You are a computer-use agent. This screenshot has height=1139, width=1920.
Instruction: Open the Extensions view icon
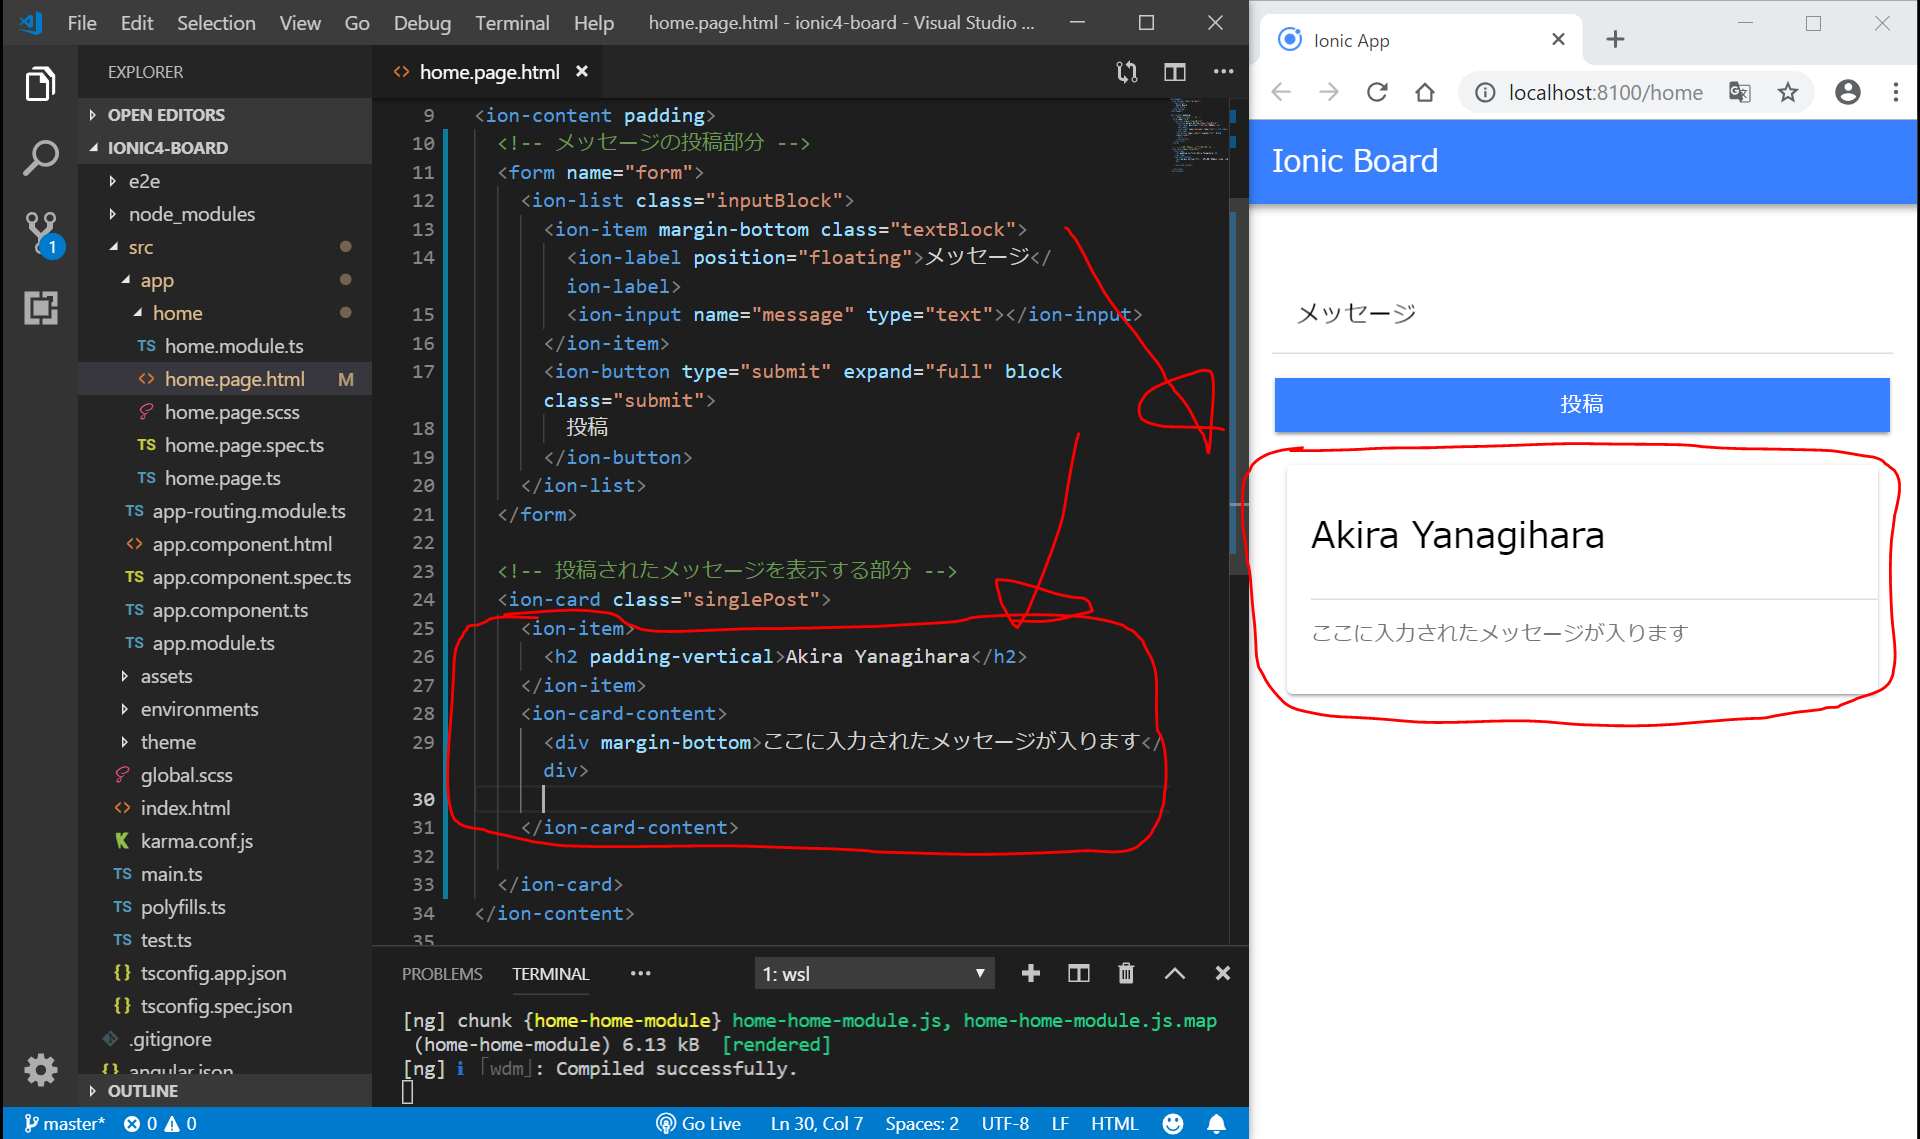click(40, 307)
